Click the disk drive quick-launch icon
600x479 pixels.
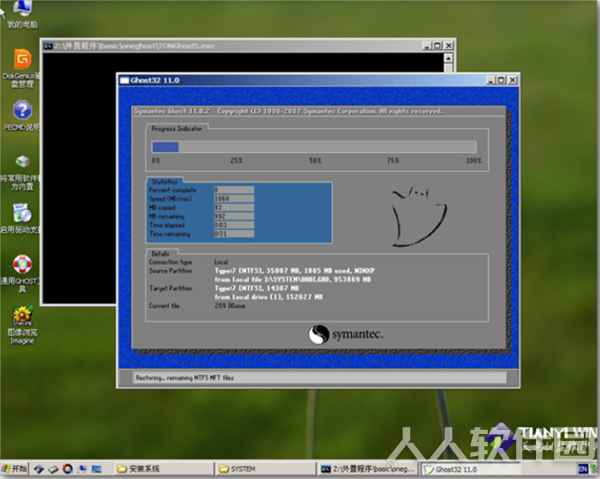pos(53,469)
